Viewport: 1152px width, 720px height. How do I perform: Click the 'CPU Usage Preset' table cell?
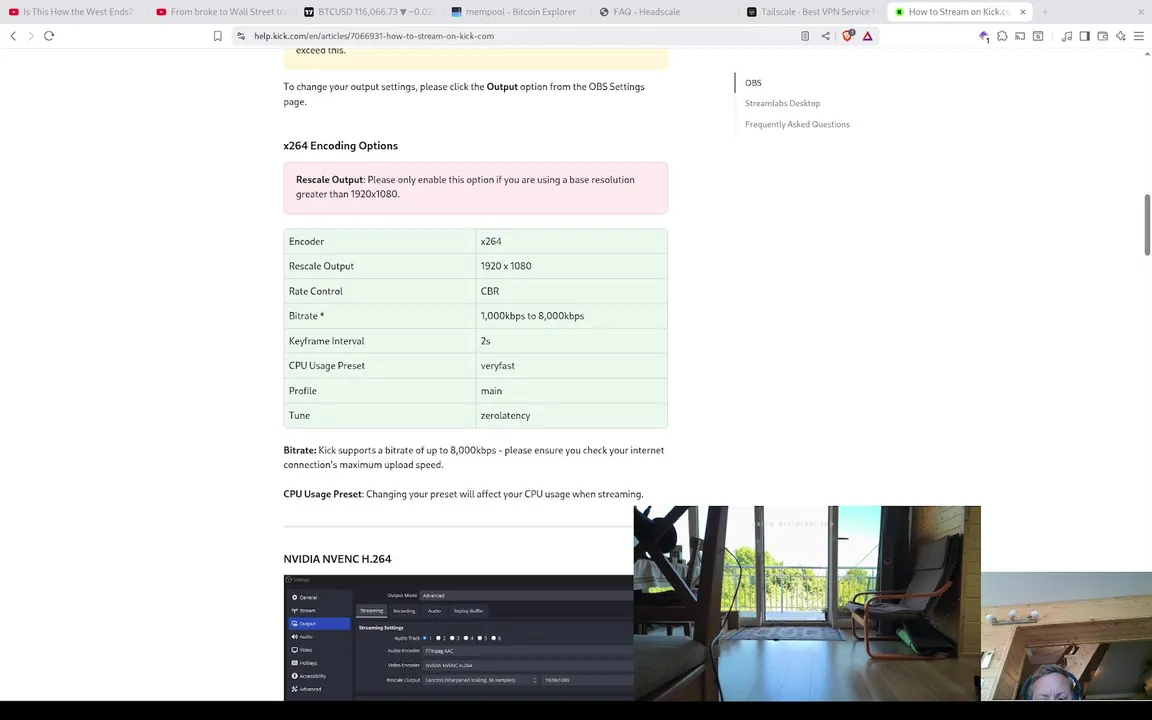click(x=379, y=366)
